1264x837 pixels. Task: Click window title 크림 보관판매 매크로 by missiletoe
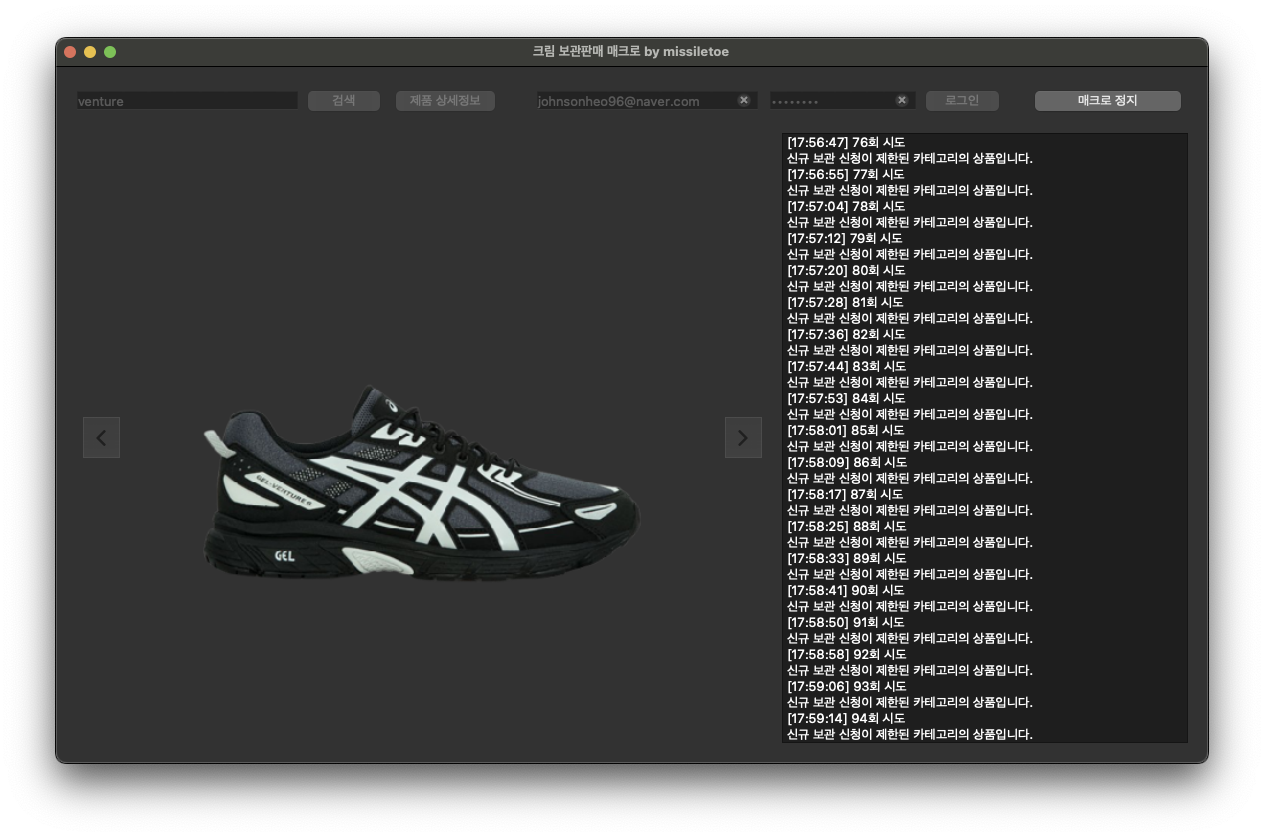point(631,51)
